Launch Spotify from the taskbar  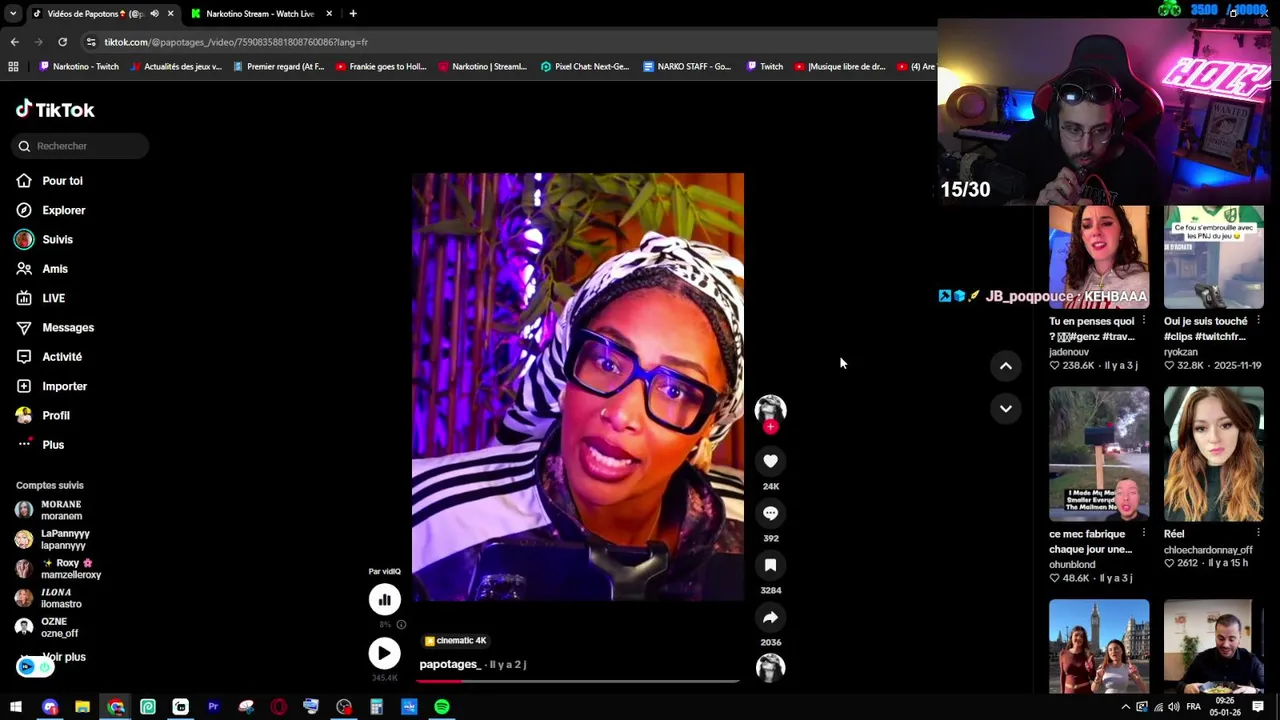(x=442, y=707)
